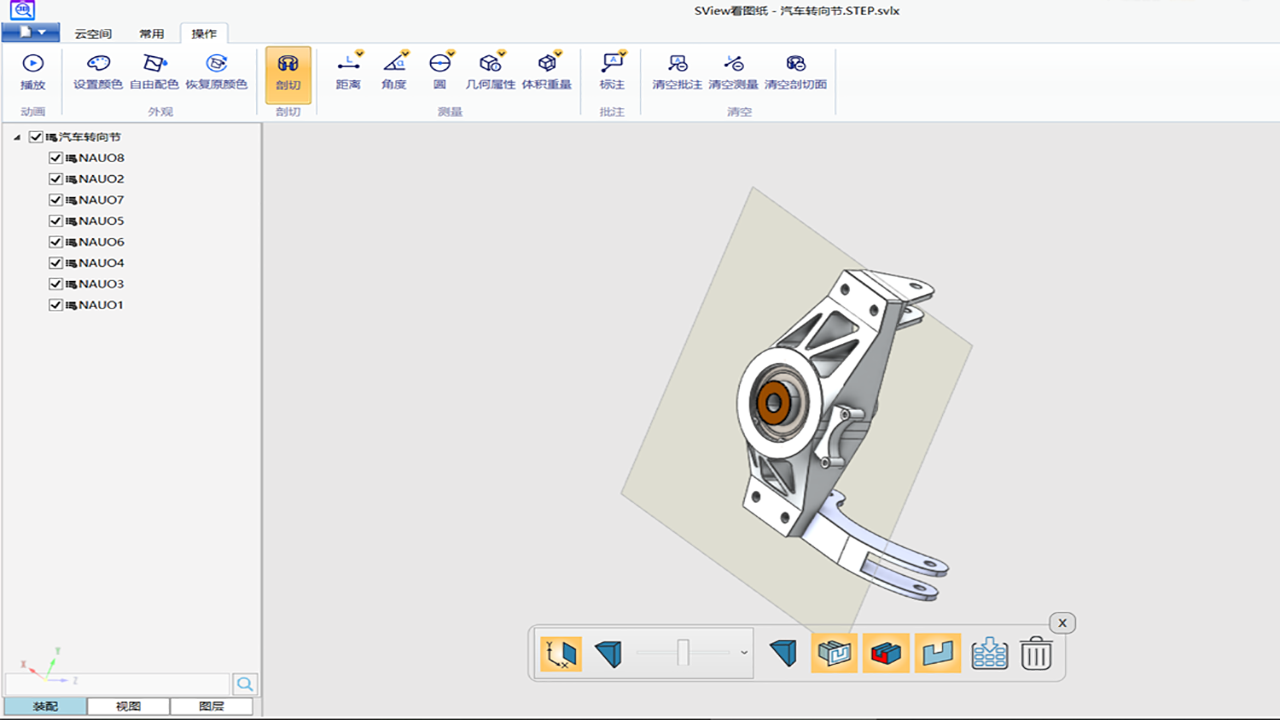Select the 圆 circle measurement tool
Viewport: 1280px width, 720px height.
[439, 74]
